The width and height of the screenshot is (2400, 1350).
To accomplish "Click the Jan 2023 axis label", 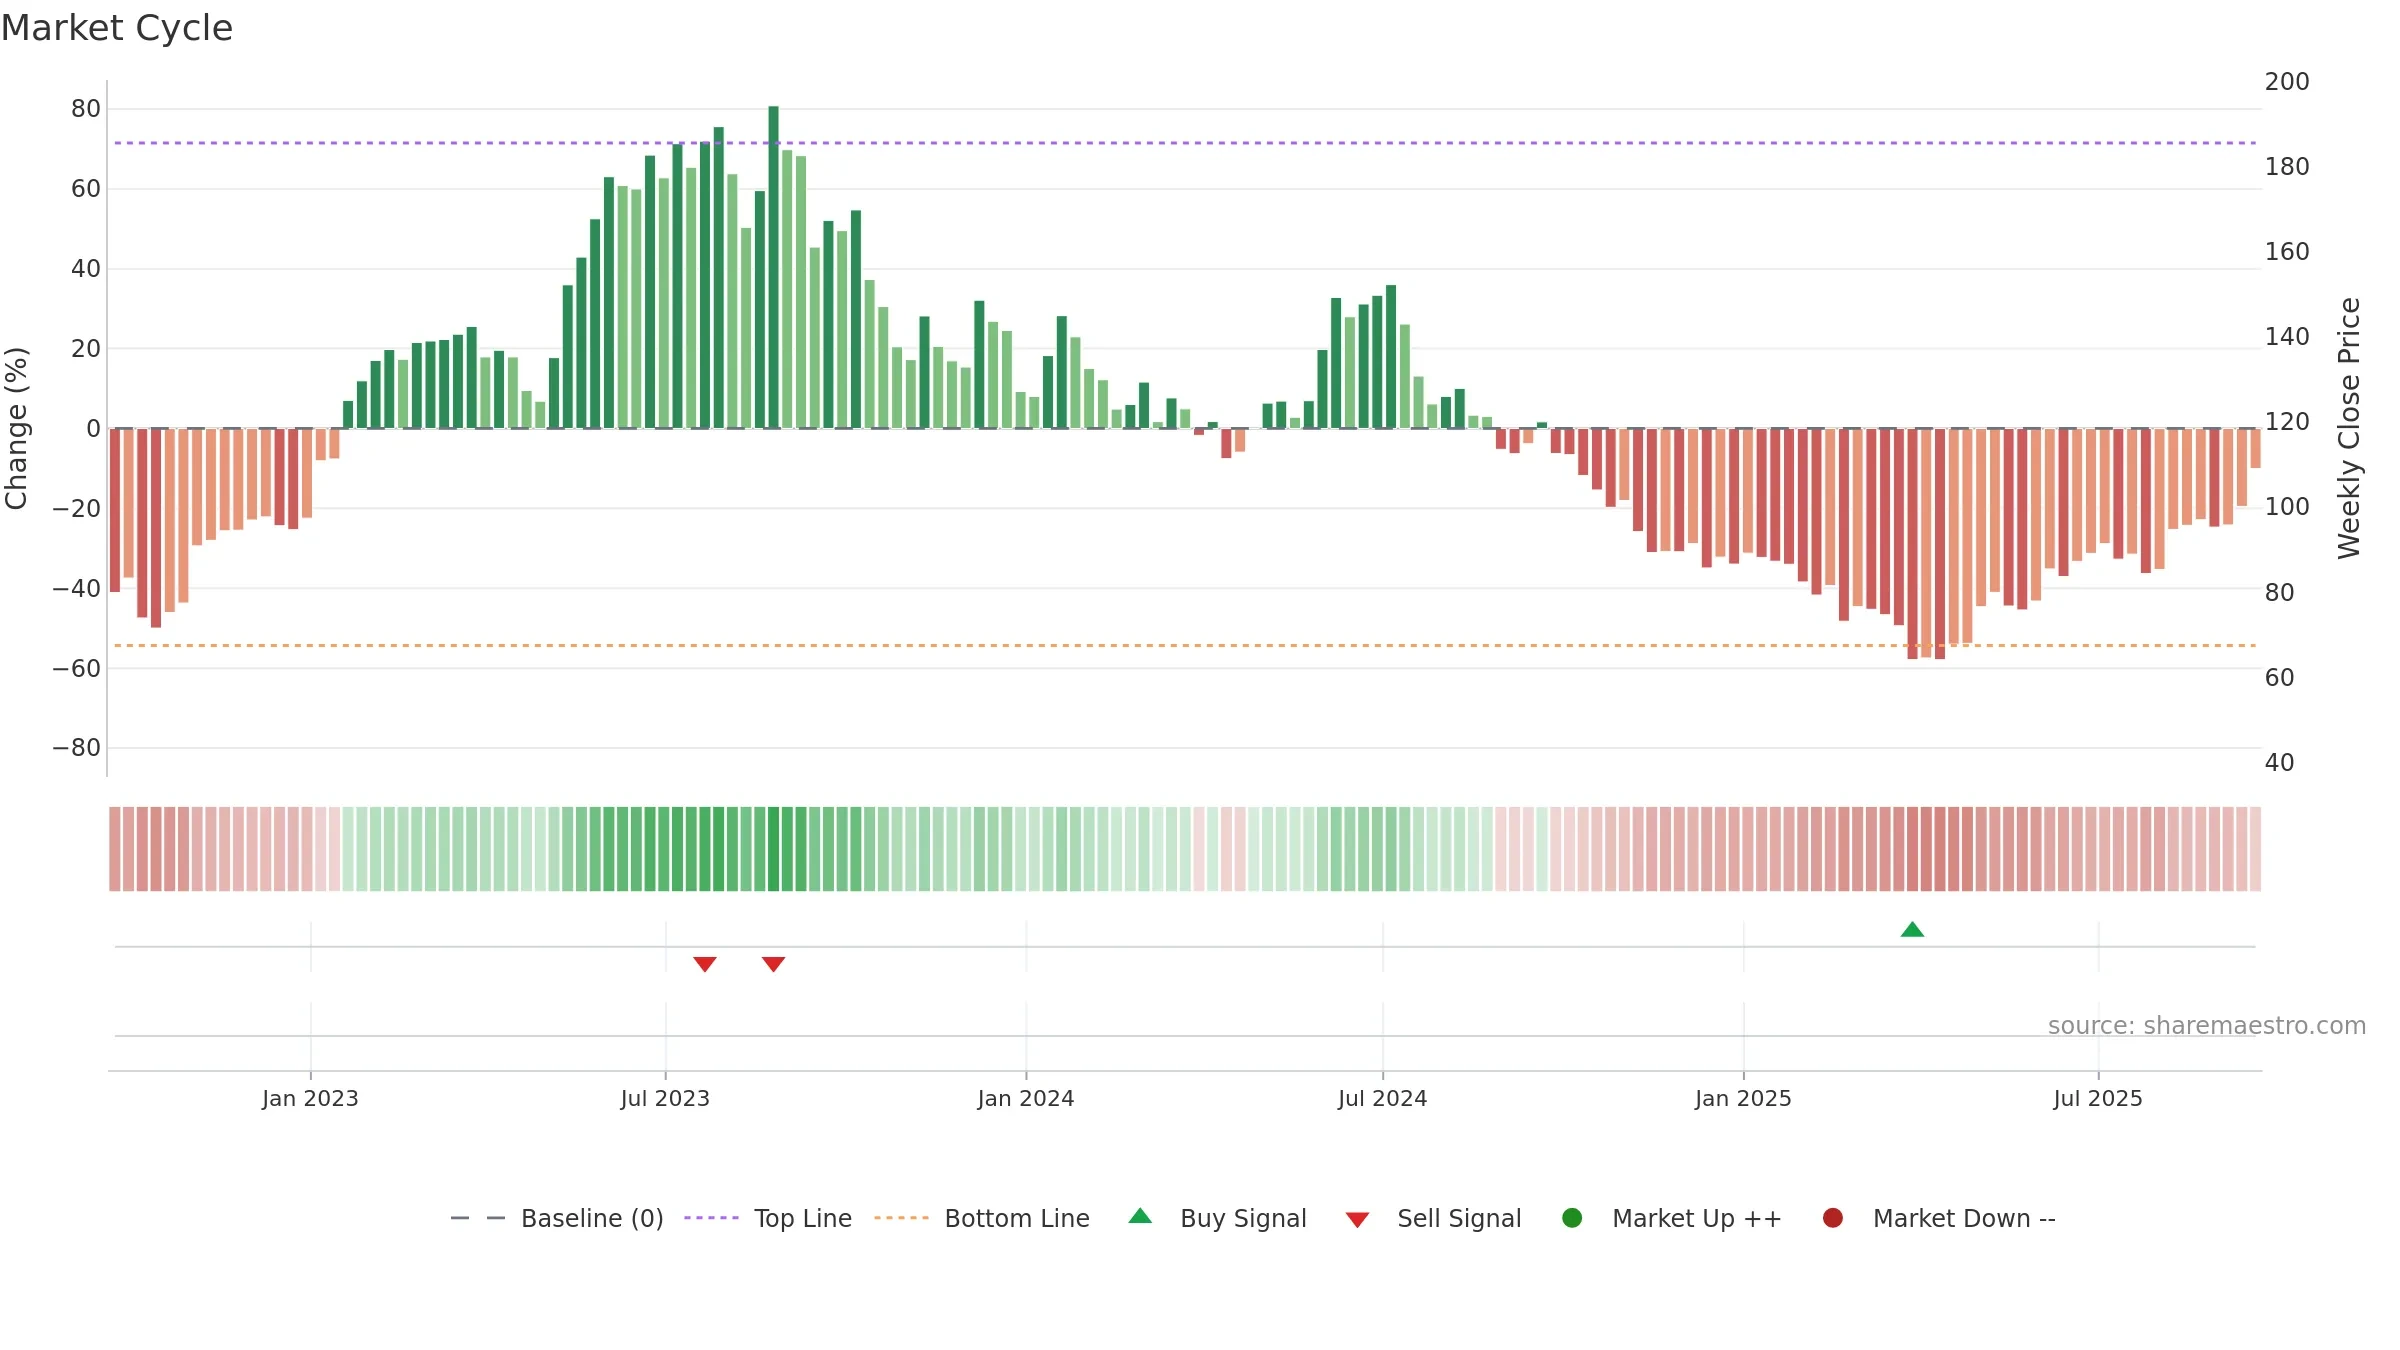I will tap(310, 1098).
